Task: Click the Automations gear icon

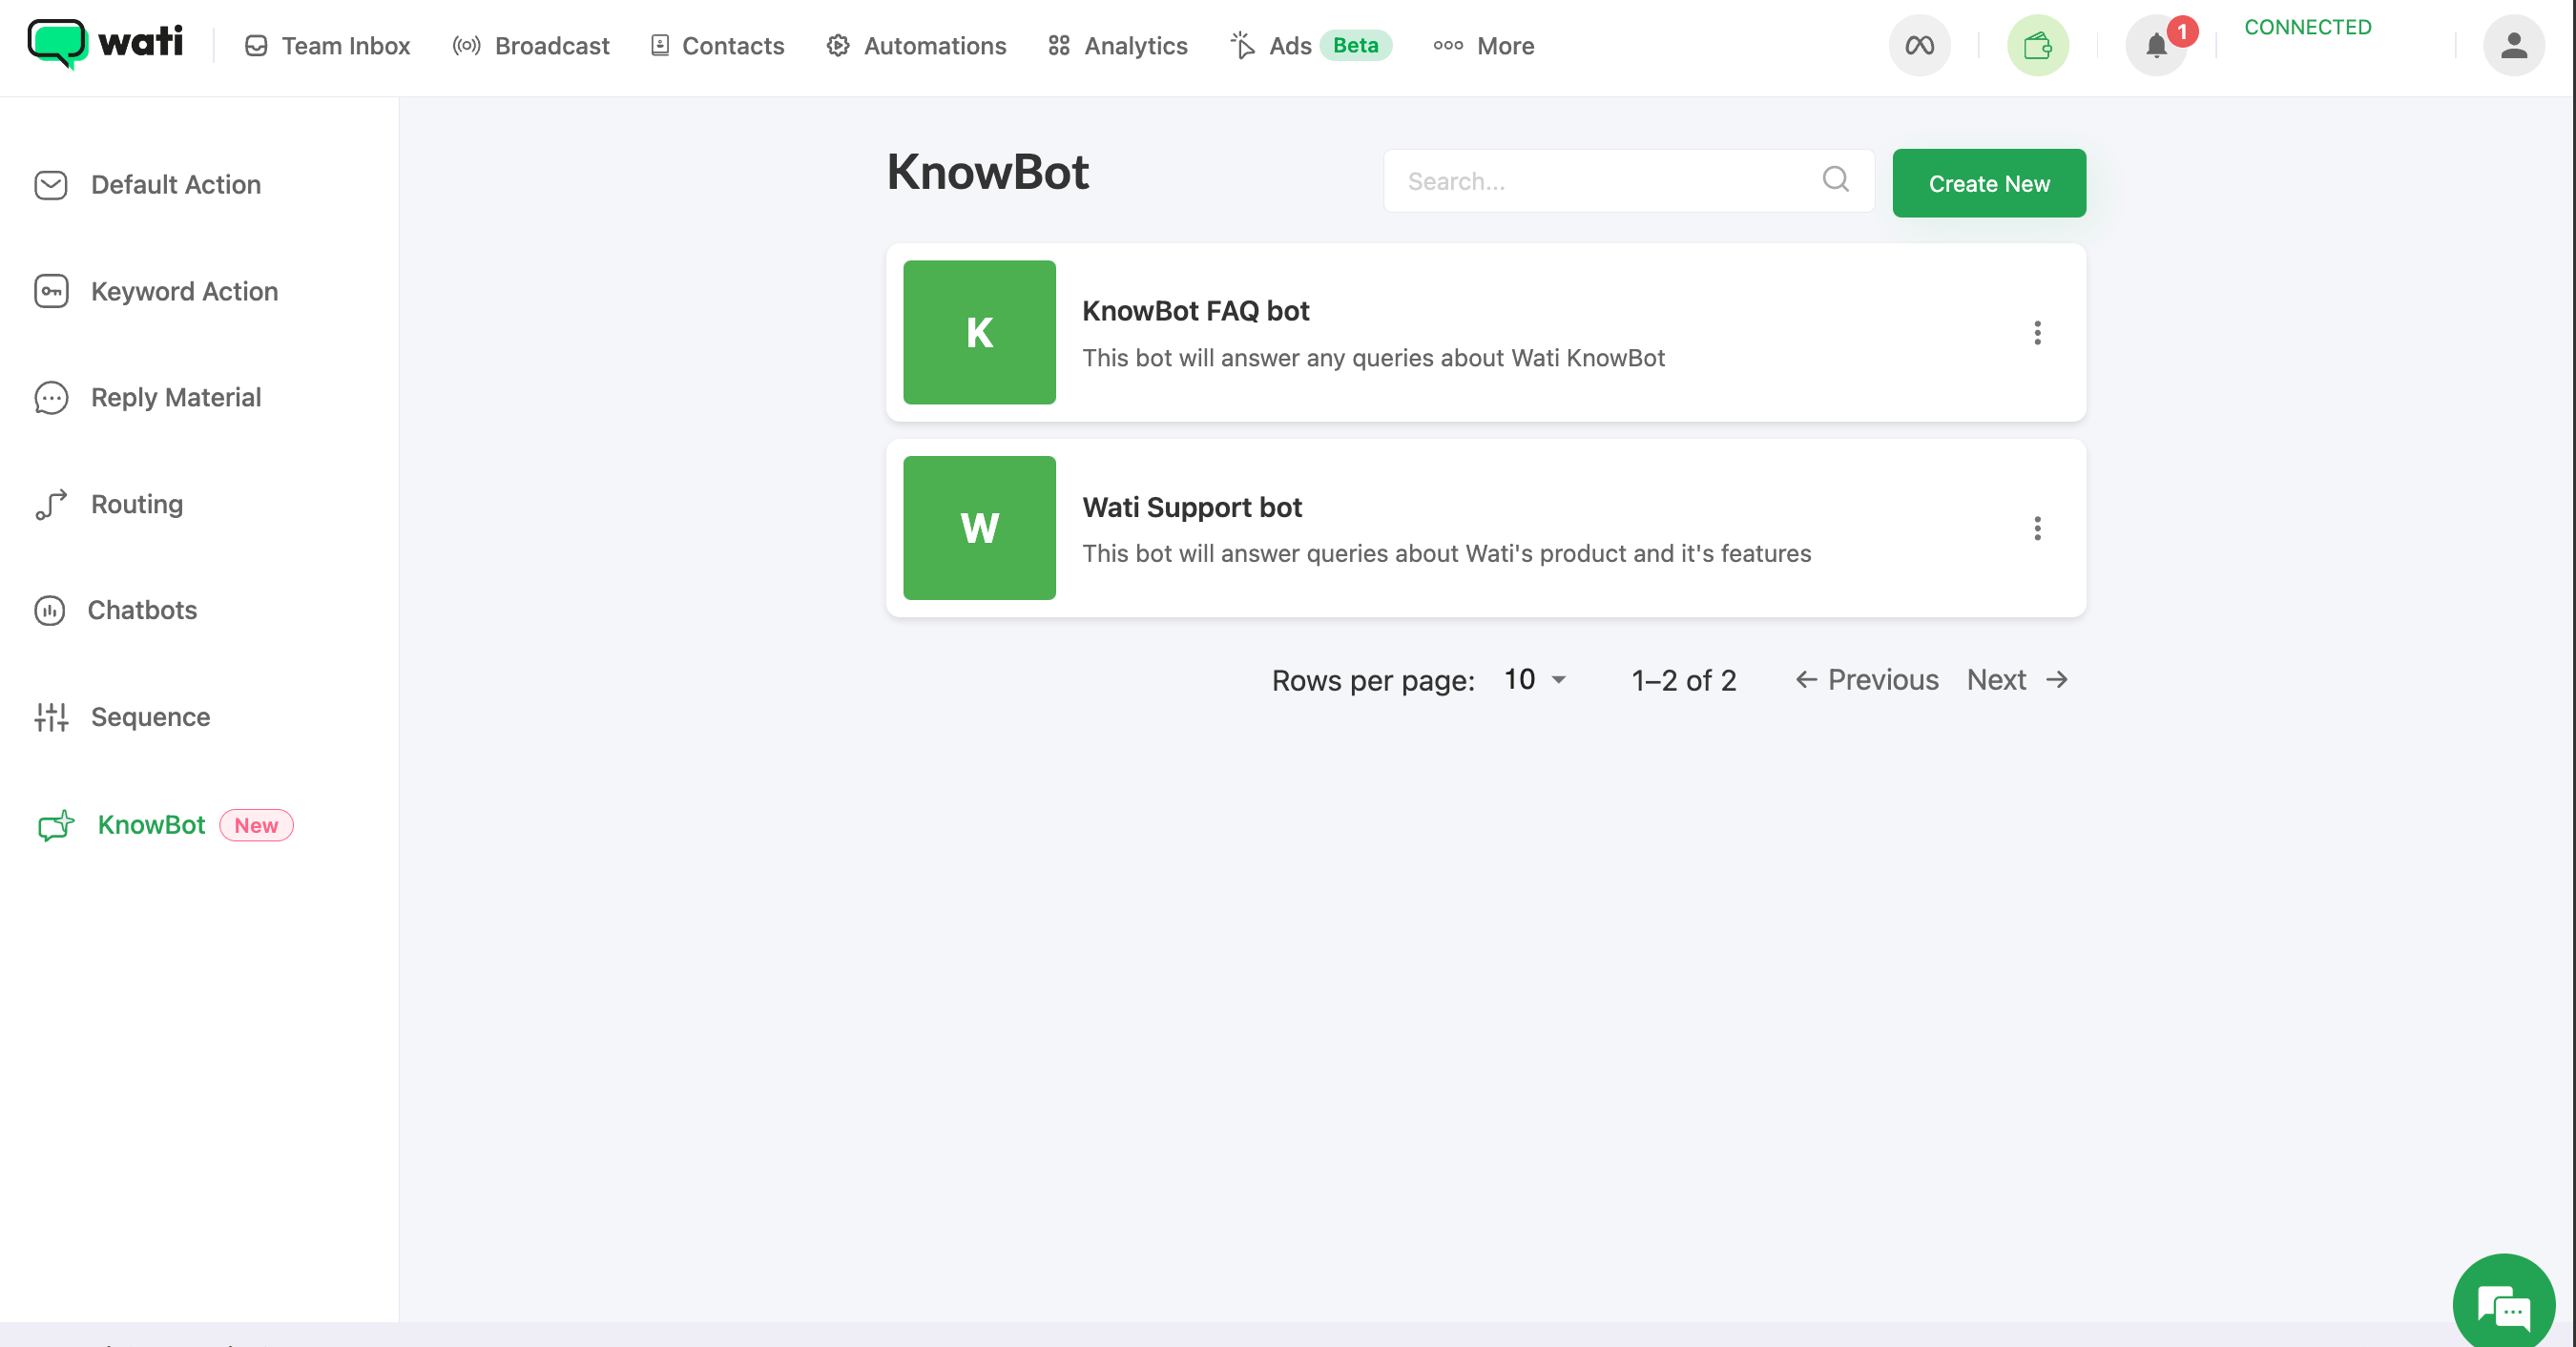Action: click(x=838, y=46)
